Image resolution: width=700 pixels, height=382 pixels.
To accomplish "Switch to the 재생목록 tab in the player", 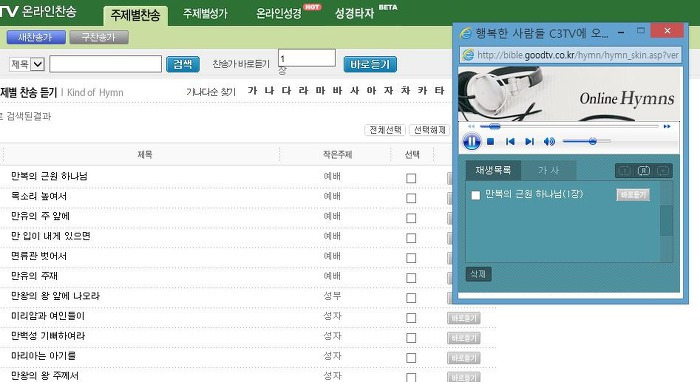I will tap(493, 170).
